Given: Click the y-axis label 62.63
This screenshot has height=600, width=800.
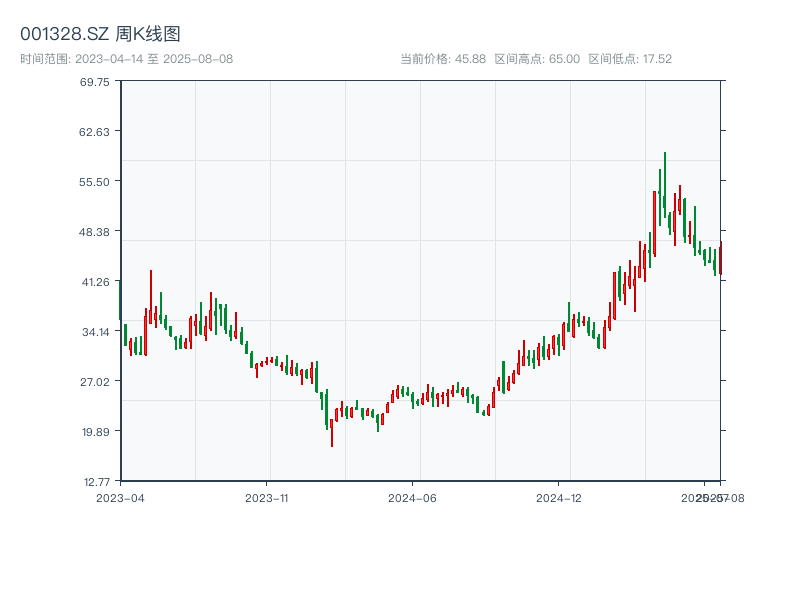Looking at the screenshot, I should point(94,132).
